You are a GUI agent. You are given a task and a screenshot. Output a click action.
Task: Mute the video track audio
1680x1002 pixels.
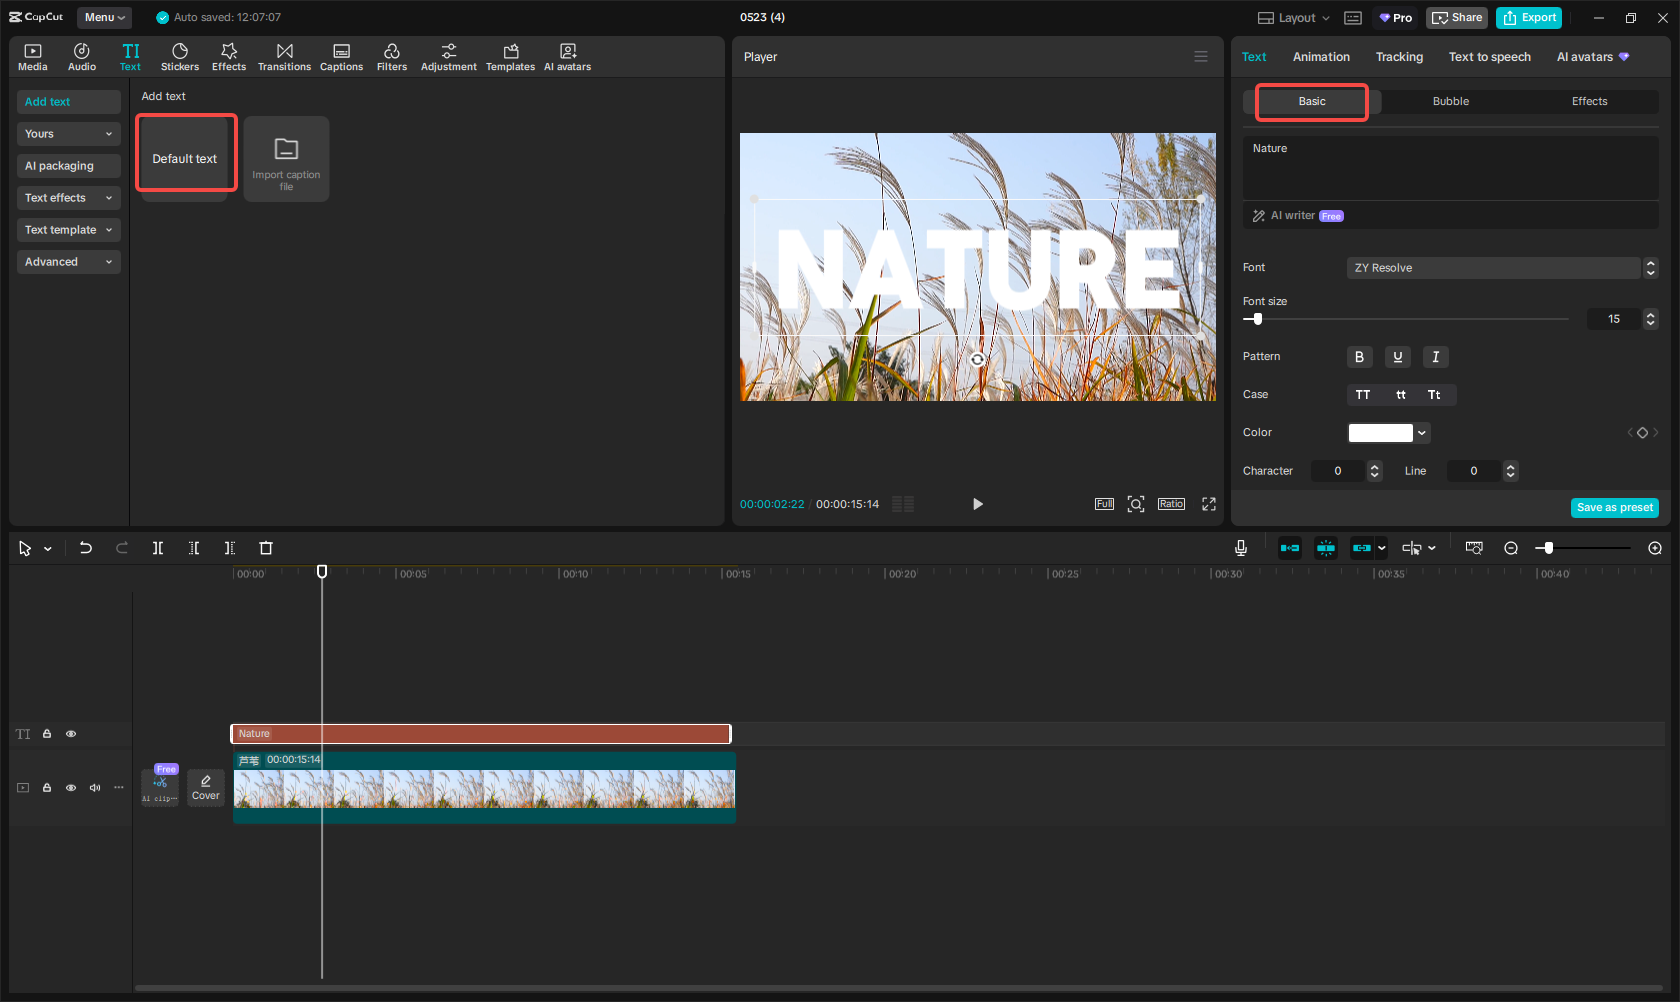[x=94, y=787]
